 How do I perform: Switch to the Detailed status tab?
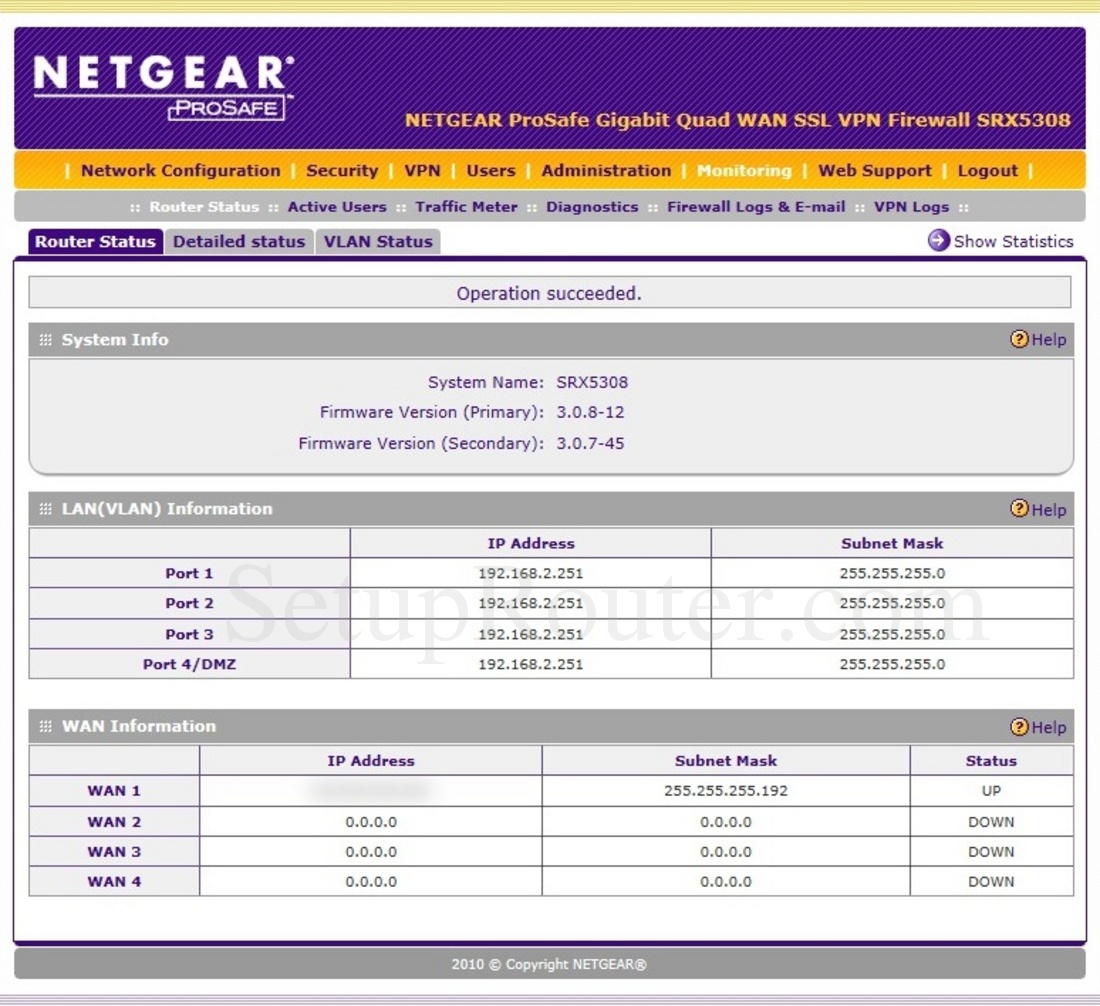coord(239,241)
